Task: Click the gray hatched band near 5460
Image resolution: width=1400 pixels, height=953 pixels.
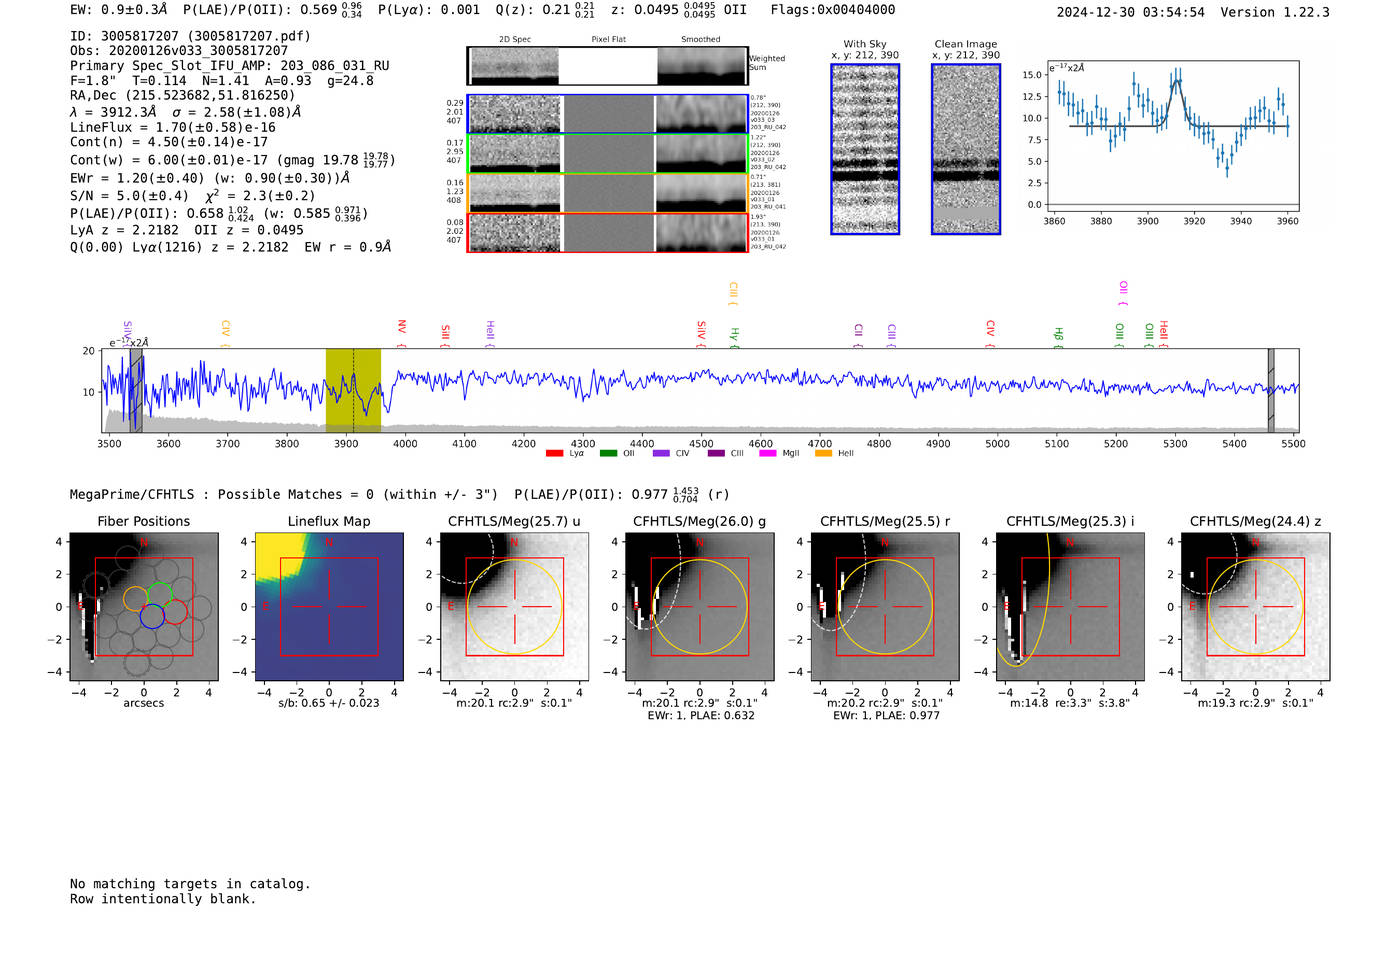Action: pos(1271,390)
